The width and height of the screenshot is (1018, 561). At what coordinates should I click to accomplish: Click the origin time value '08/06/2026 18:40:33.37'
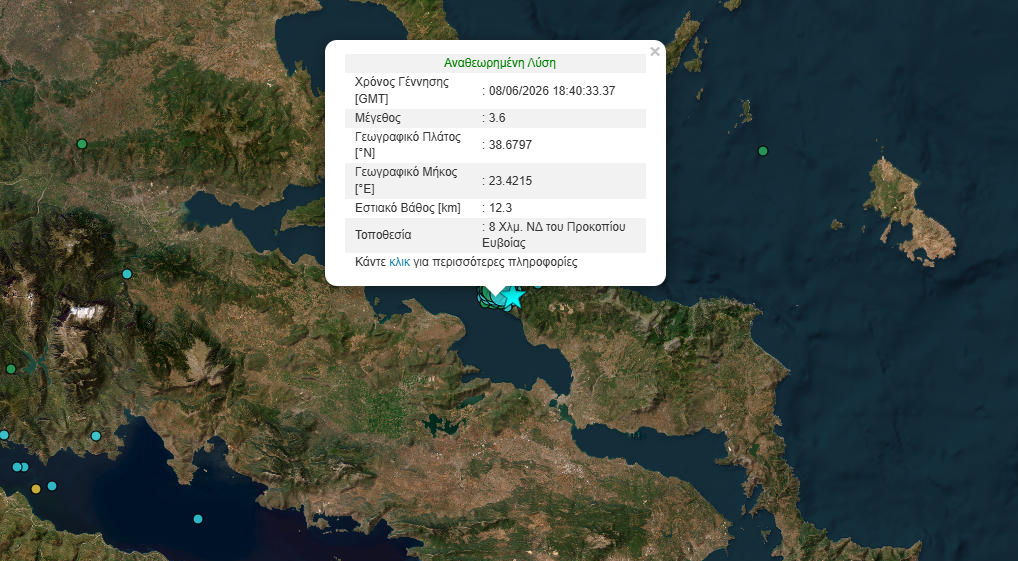click(x=552, y=91)
